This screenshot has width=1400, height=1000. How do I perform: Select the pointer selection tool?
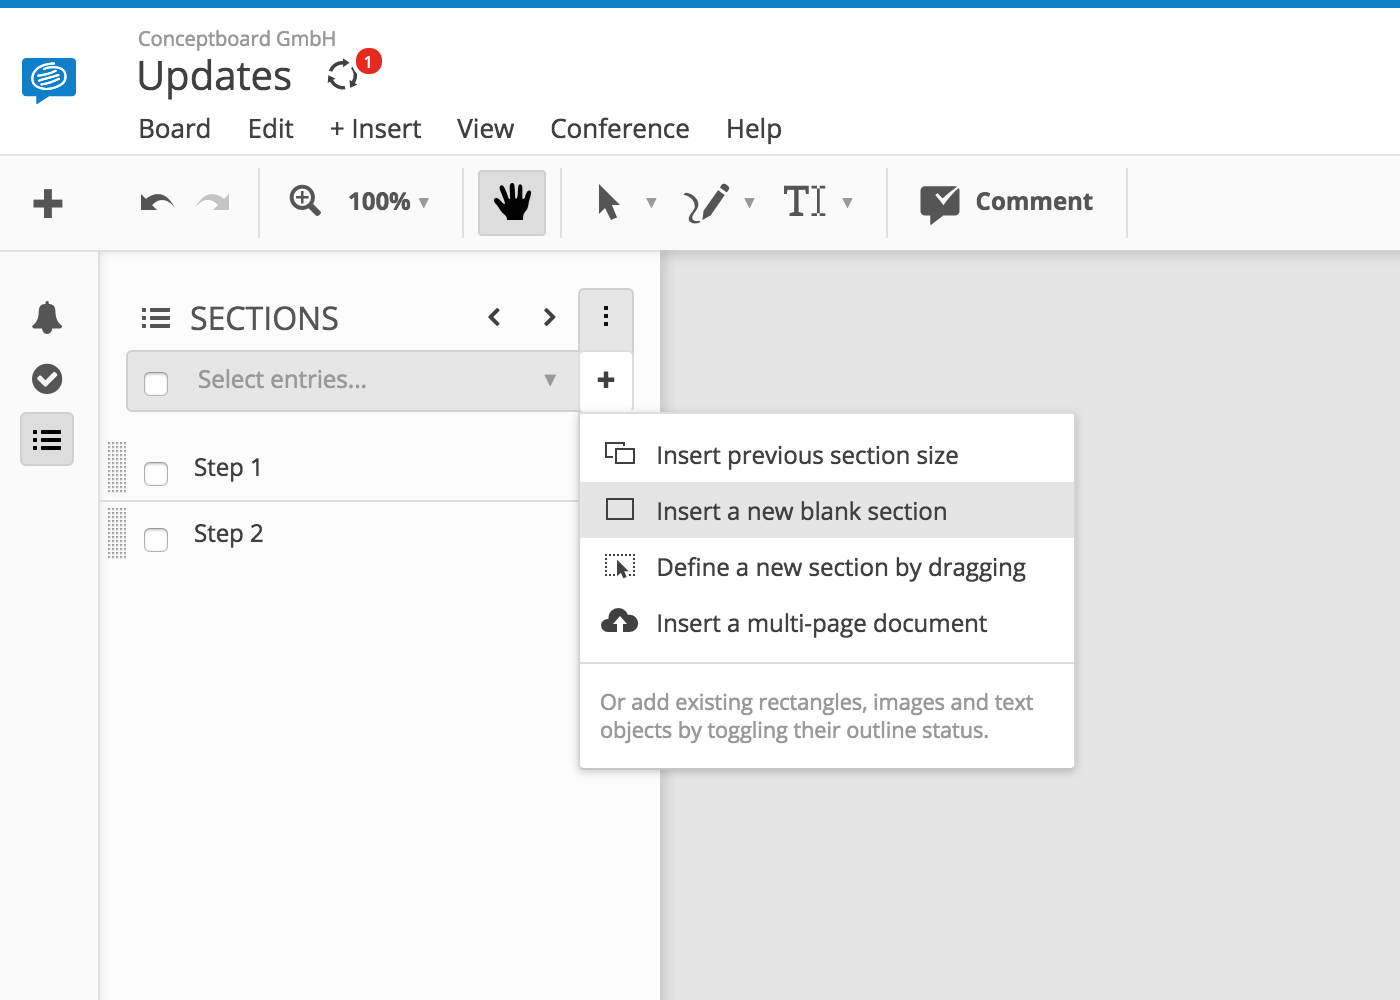coord(608,202)
